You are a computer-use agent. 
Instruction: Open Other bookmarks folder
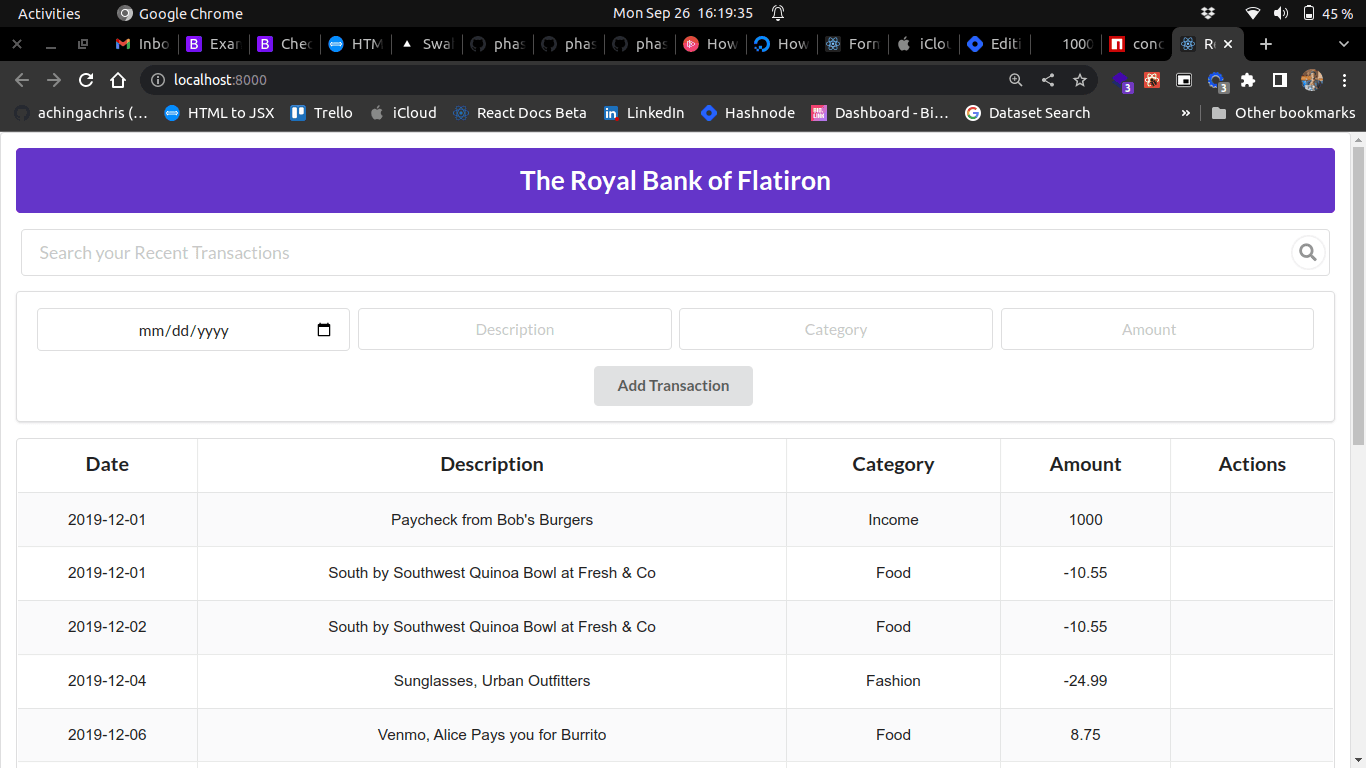coord(1283,113)
